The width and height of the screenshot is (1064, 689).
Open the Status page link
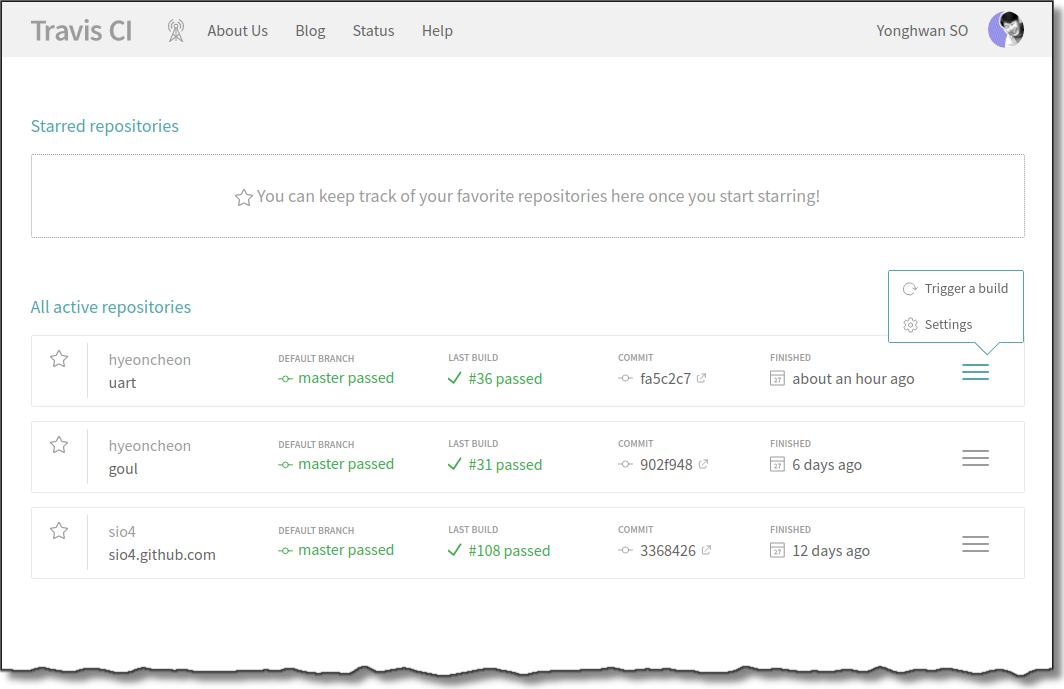click(373, 31)
